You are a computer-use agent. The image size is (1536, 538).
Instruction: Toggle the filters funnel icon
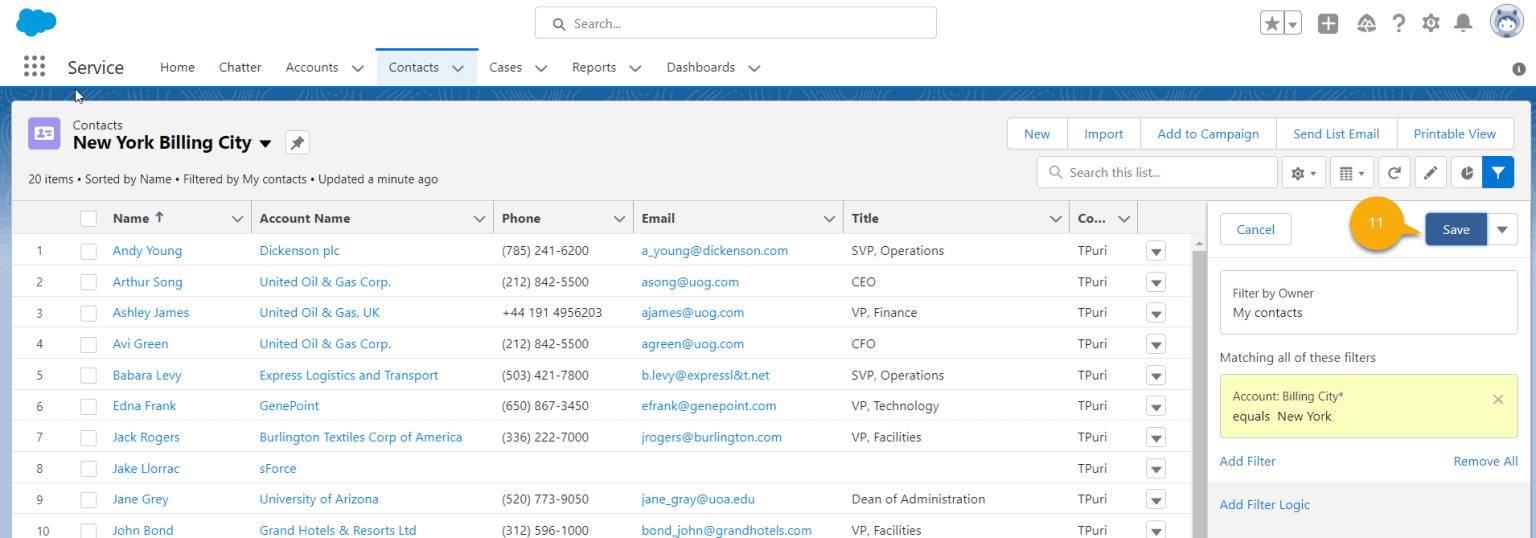click(x=1498, y=173)
